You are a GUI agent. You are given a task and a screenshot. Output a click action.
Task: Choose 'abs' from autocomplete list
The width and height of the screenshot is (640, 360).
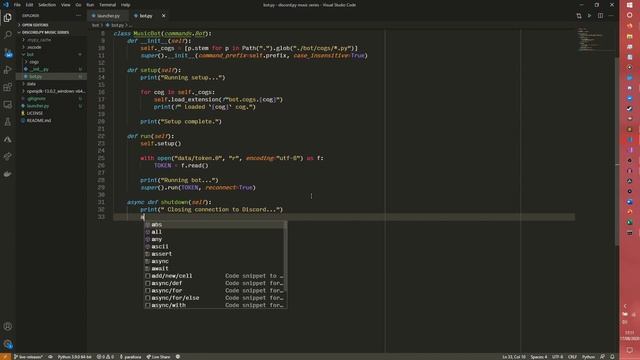coord(215,224)
